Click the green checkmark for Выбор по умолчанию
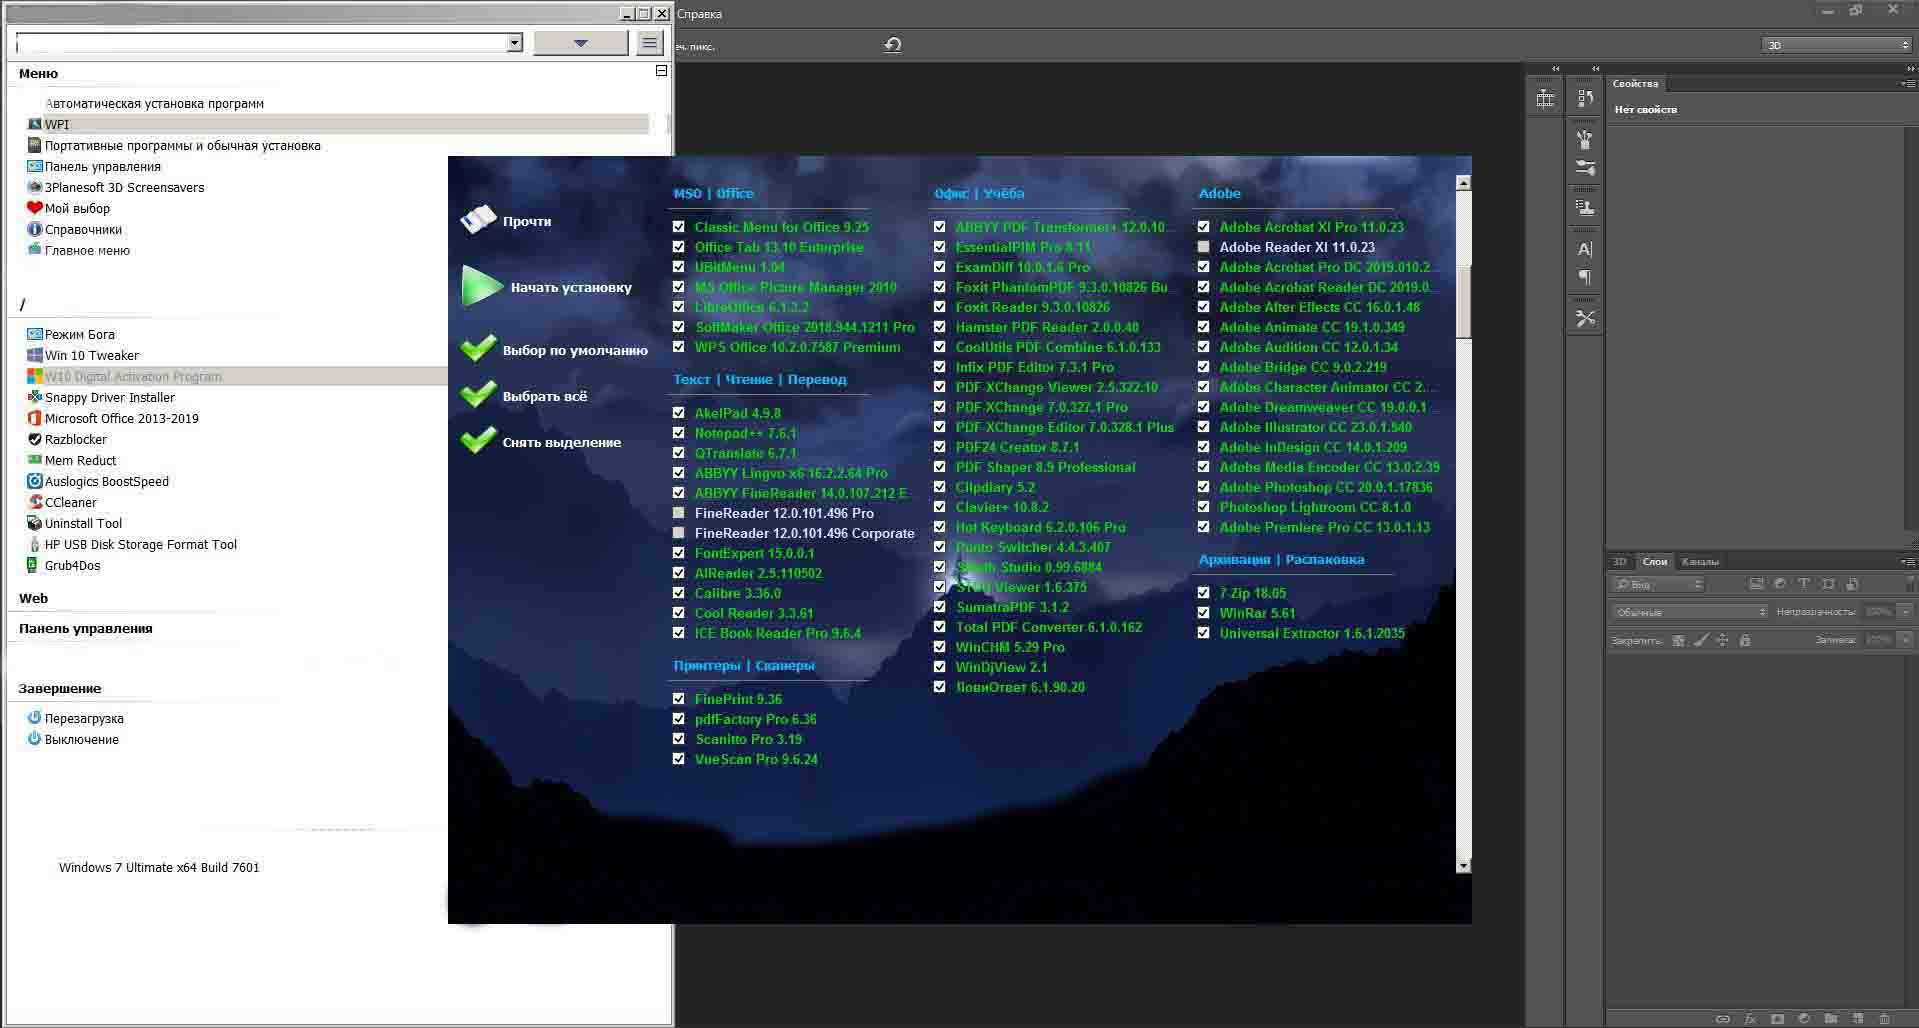Image resolution: width=1919 pixels, height=1028 pixels. [x=478, y=349]
